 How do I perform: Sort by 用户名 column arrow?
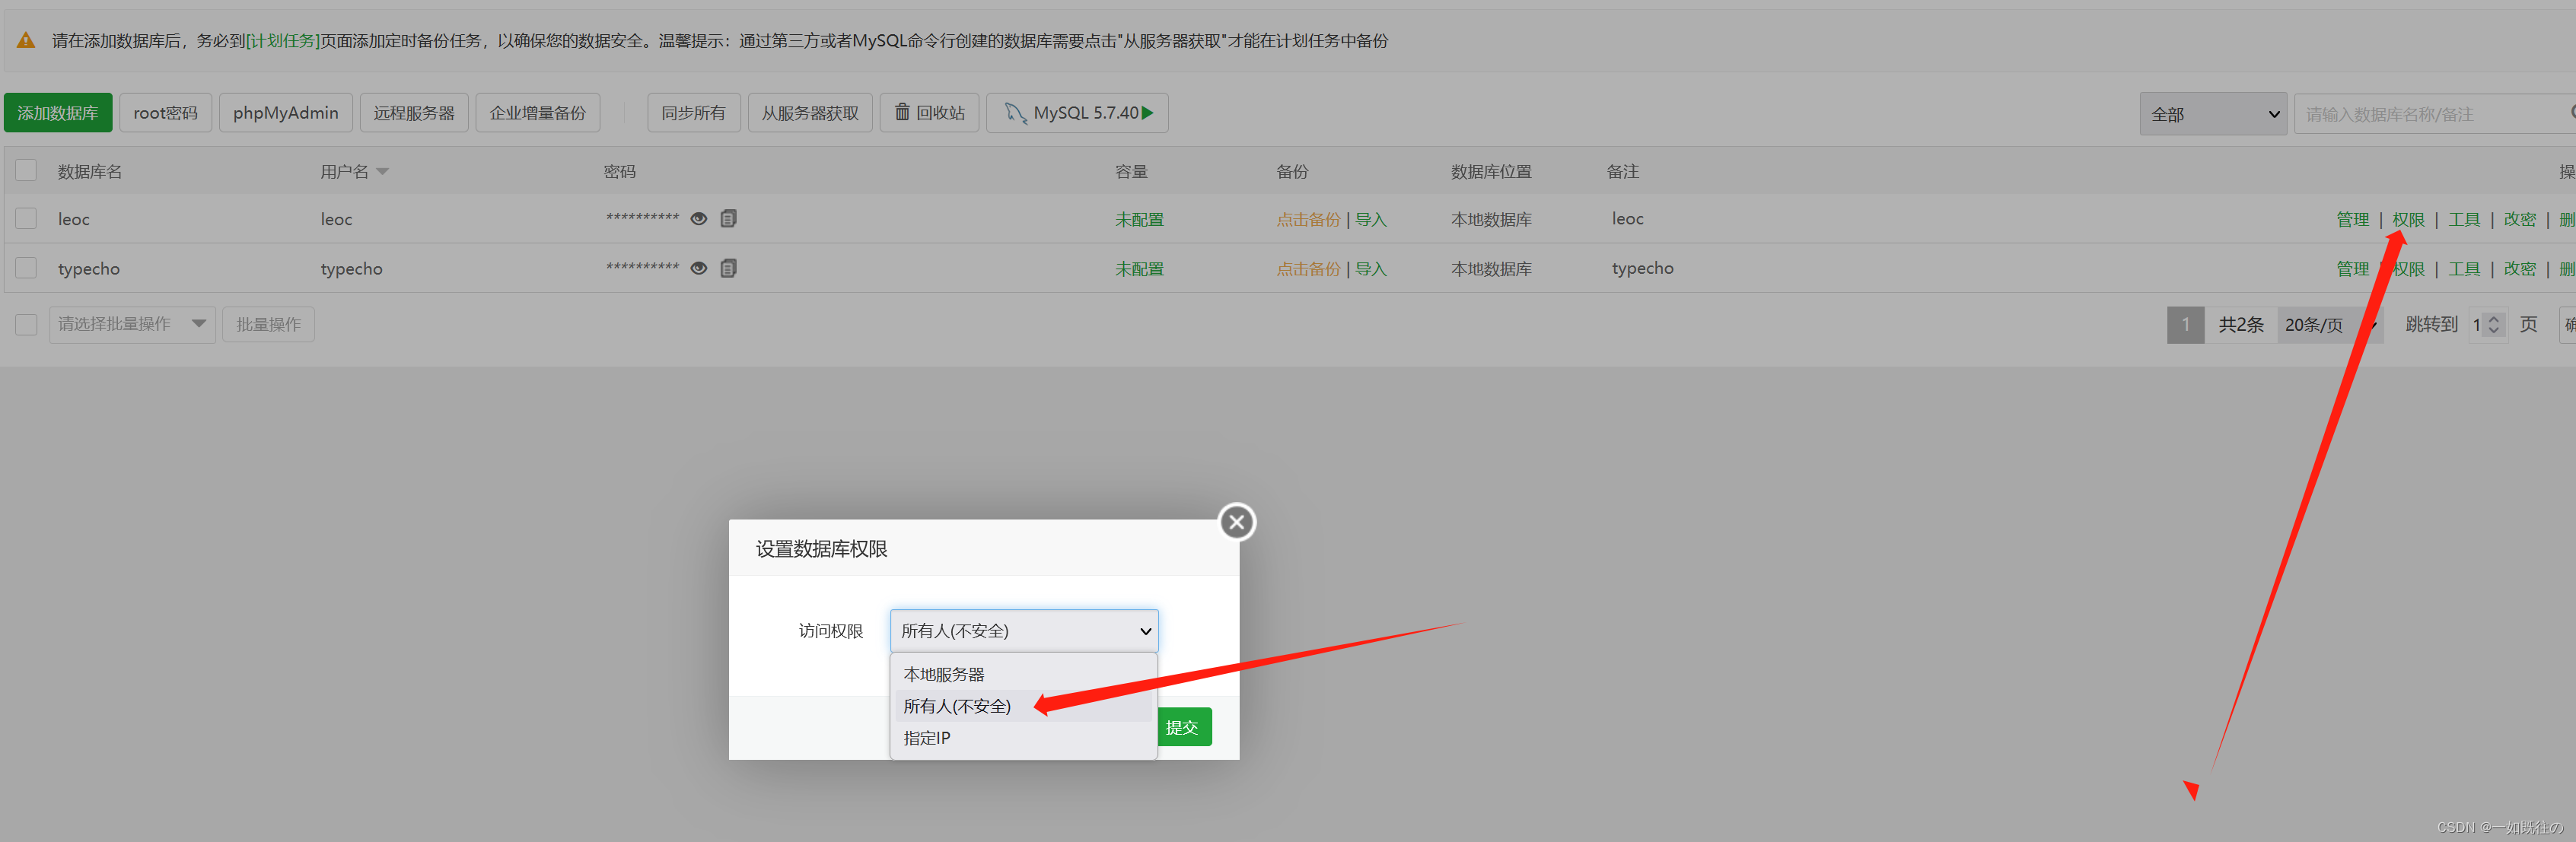tap(382, 172)
